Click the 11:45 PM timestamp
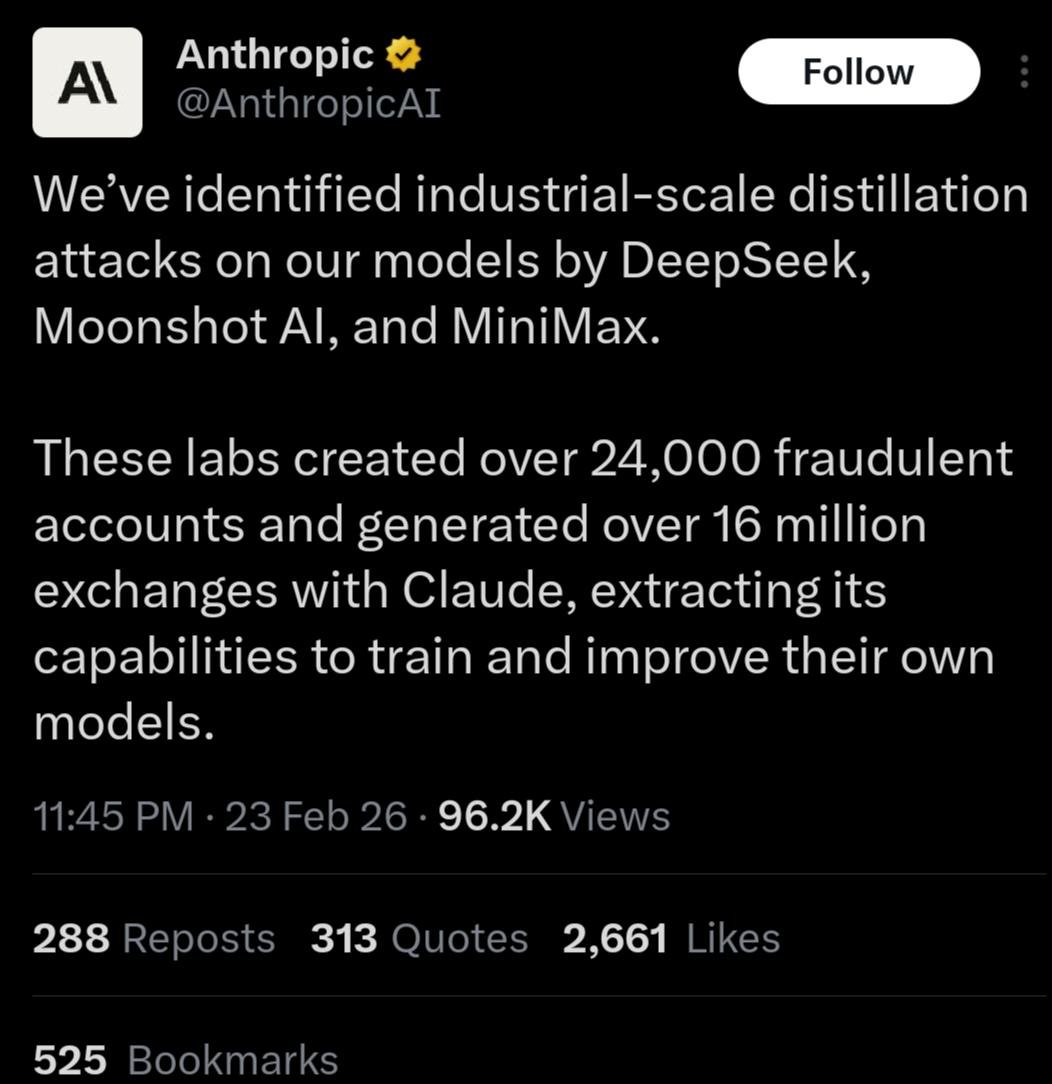The image size is (1052, 1084). point(113,816)
